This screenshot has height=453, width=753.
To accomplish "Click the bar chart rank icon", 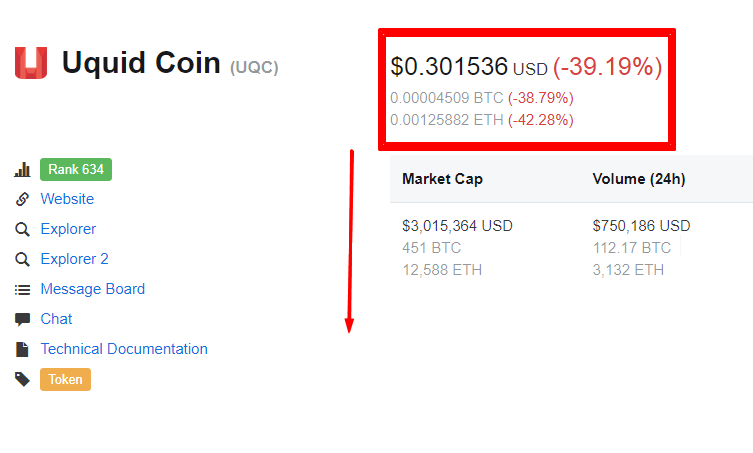I will point(22,170).
